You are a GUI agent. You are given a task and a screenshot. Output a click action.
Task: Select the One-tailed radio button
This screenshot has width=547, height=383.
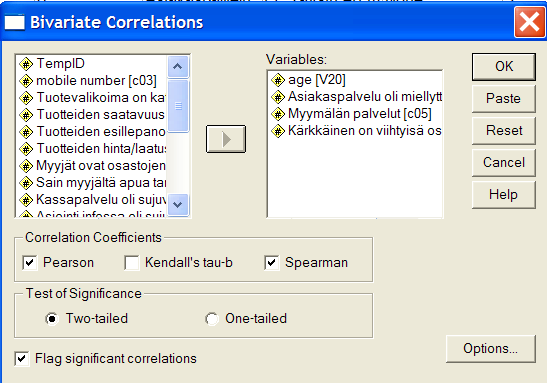pos(212,319)
